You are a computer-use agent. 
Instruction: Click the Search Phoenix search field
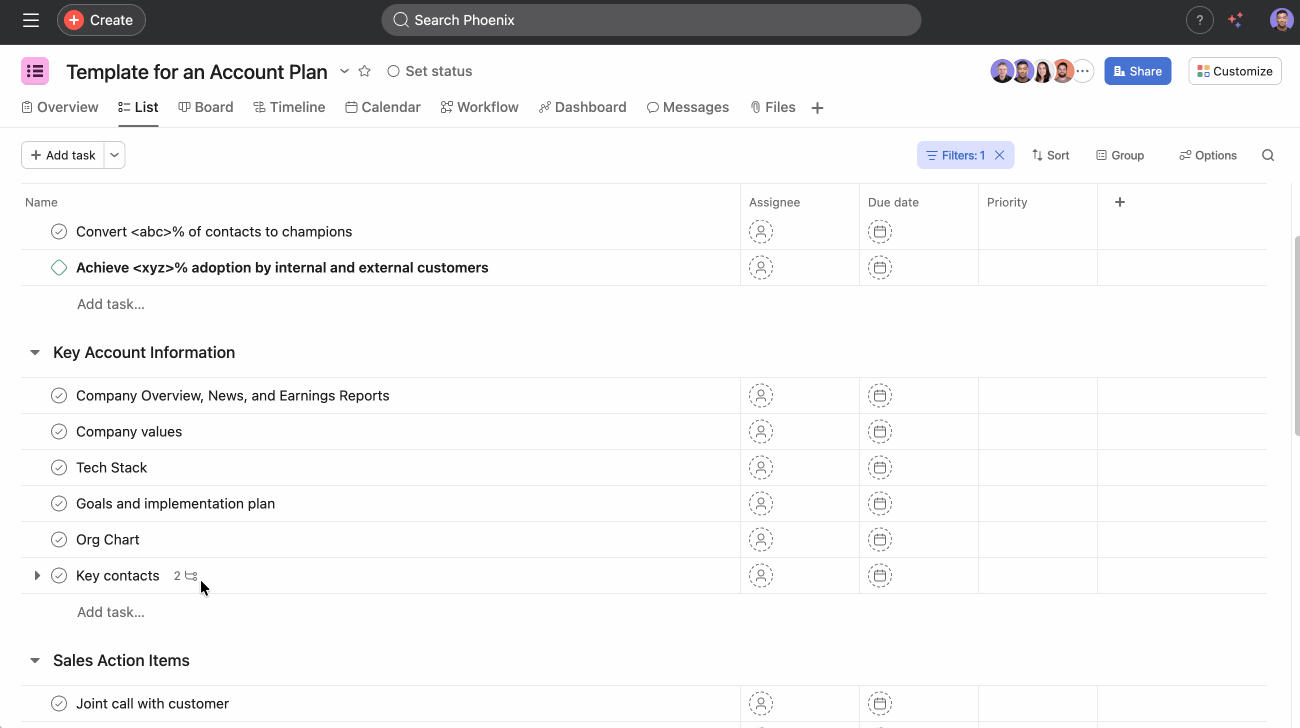tap(651, 20)
